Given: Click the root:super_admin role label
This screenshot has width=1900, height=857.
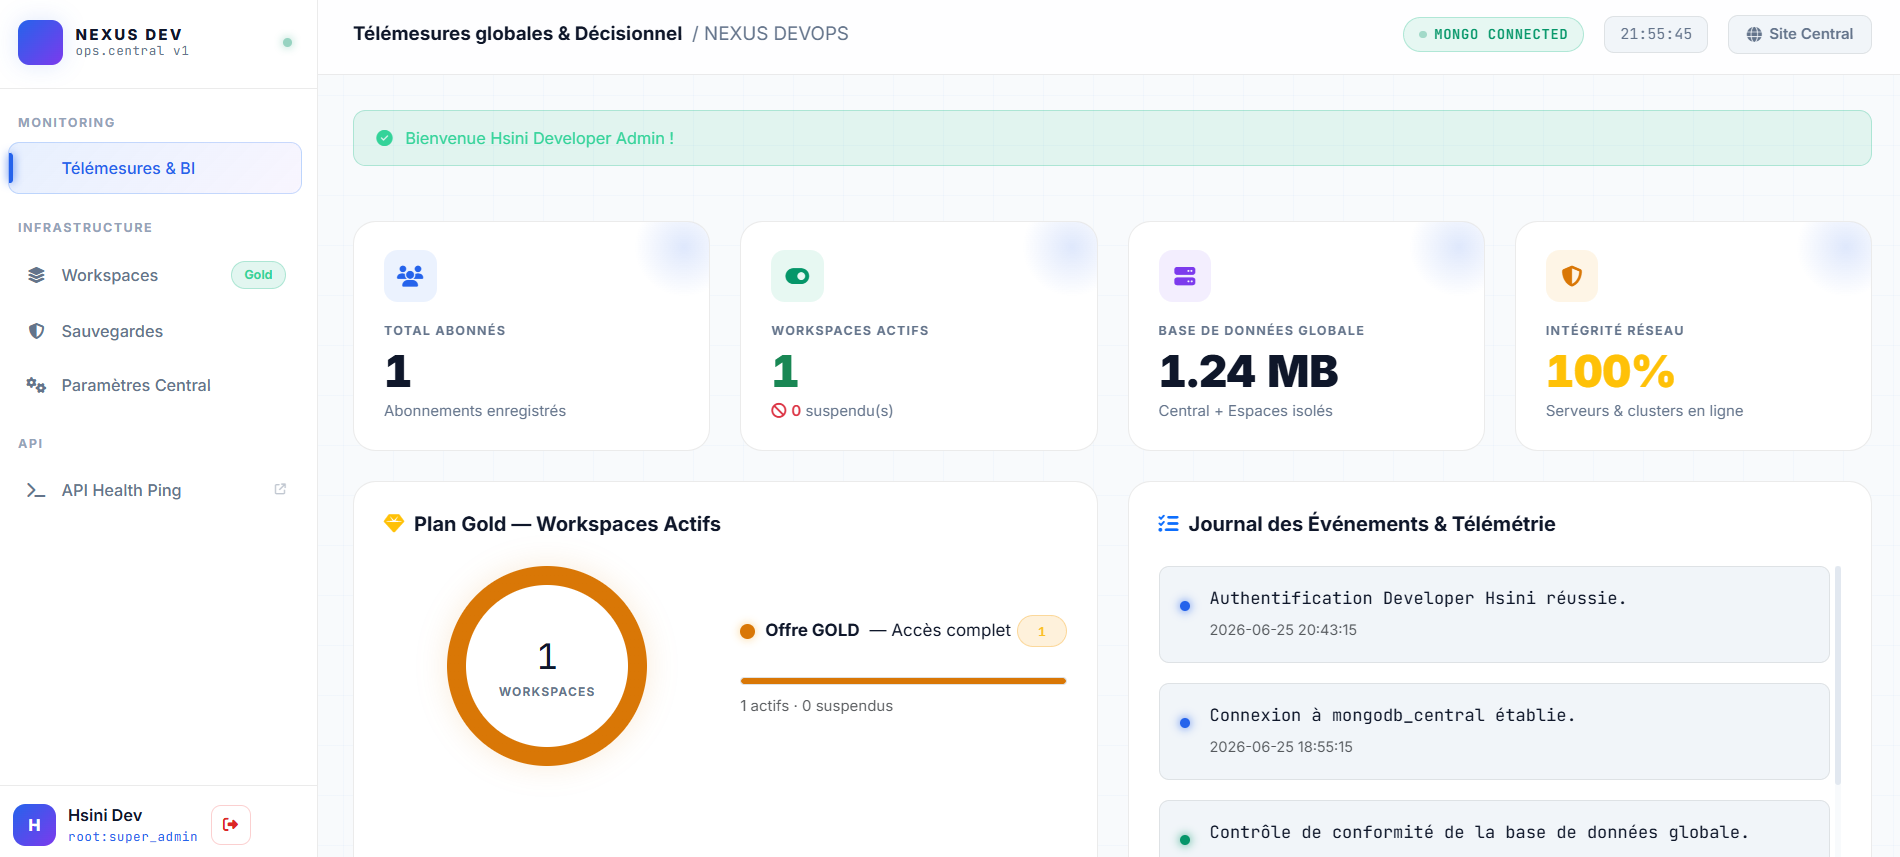Looking at the screenshot, I should click(133, 837).
